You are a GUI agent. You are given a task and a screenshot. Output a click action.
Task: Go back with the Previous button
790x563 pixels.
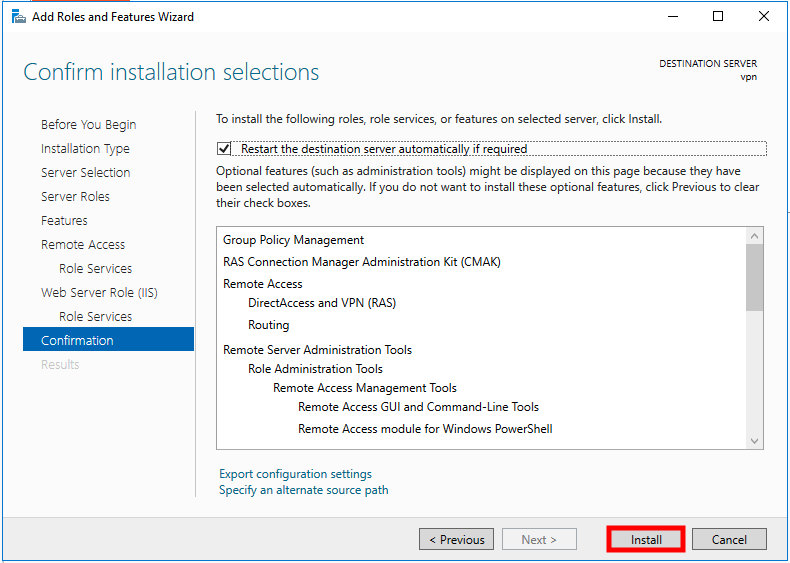coord(456,539)
